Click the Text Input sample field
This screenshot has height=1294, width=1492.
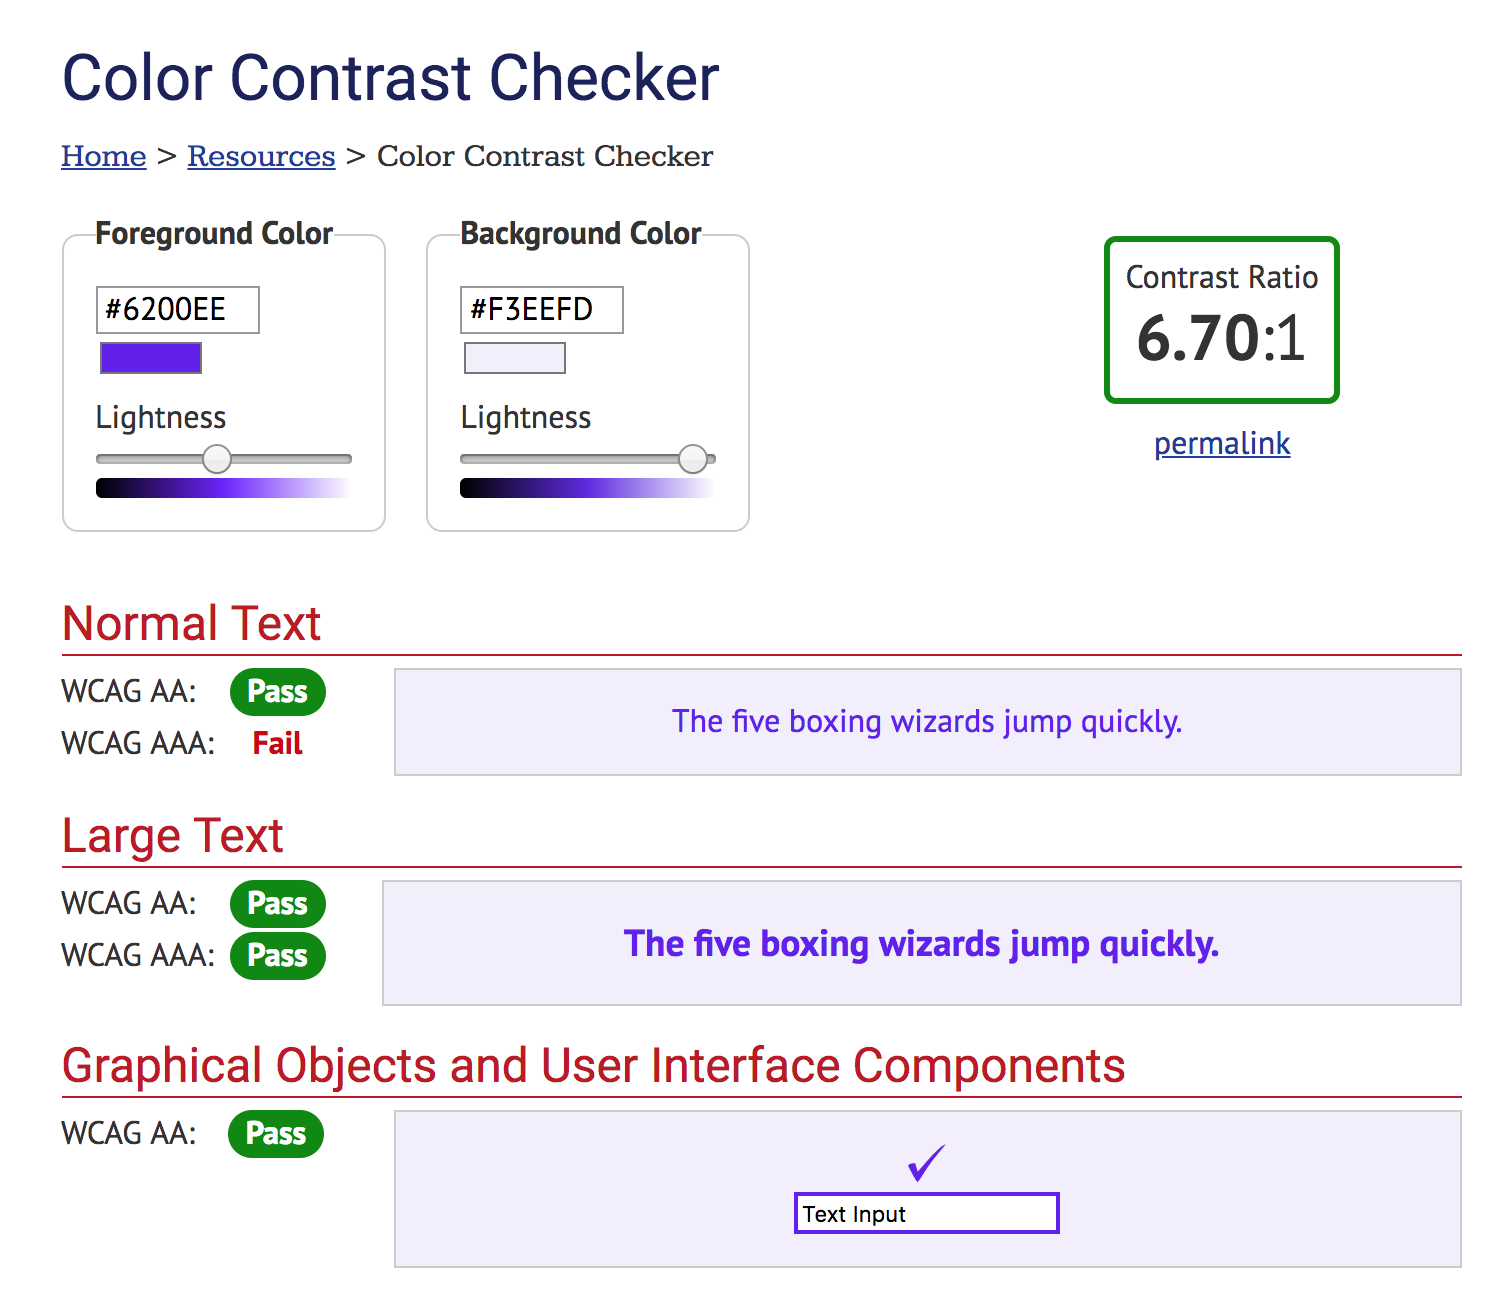tap(925, 1212)
